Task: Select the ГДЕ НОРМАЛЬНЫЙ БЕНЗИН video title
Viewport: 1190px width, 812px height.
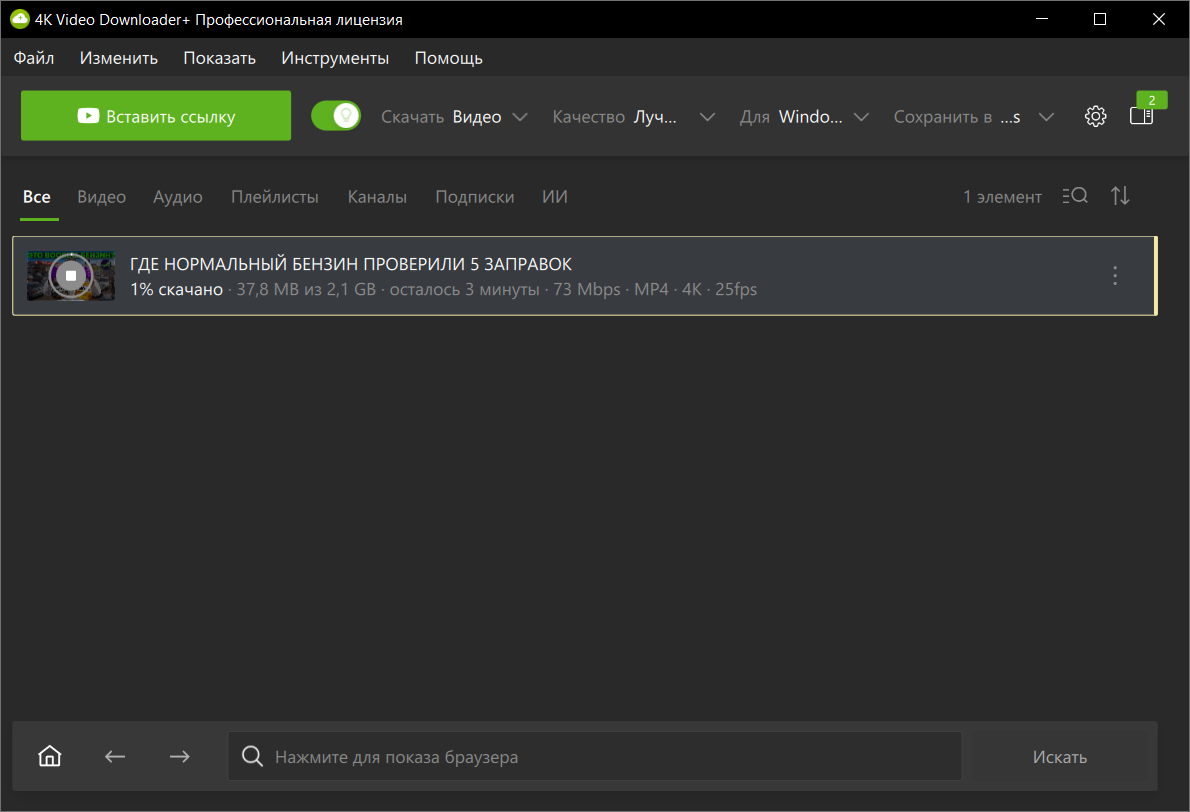Action: point(351,263)
